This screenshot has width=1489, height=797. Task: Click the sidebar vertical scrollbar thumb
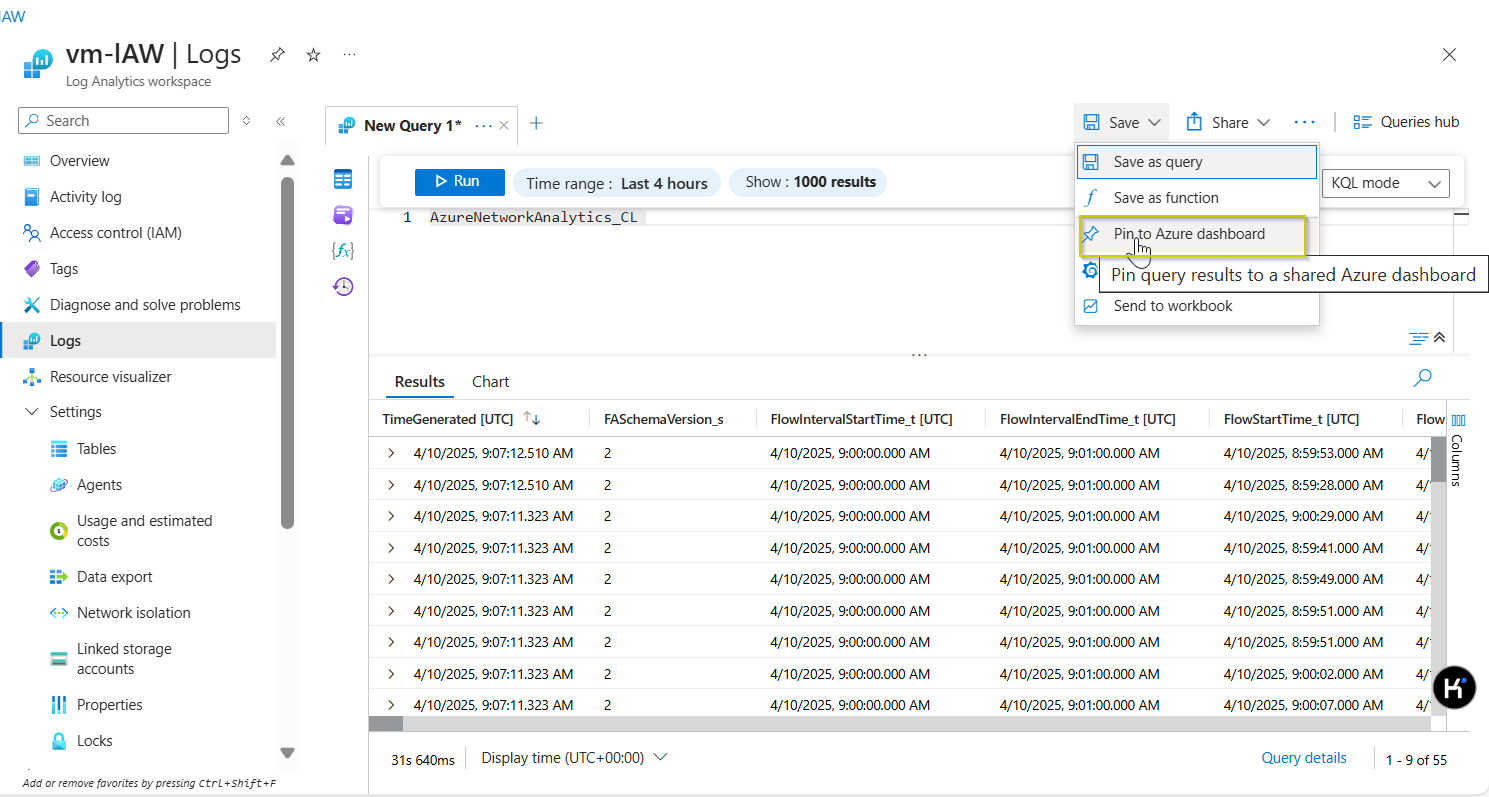288,352
